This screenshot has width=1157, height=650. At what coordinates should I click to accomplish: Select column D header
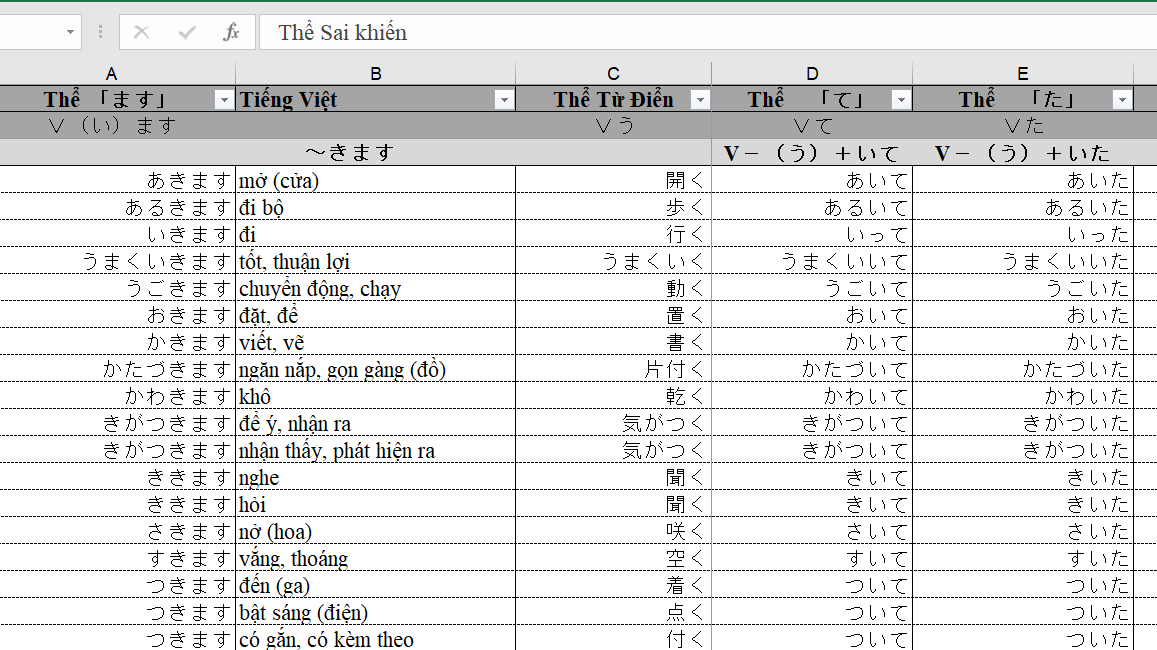coord(811,73)
